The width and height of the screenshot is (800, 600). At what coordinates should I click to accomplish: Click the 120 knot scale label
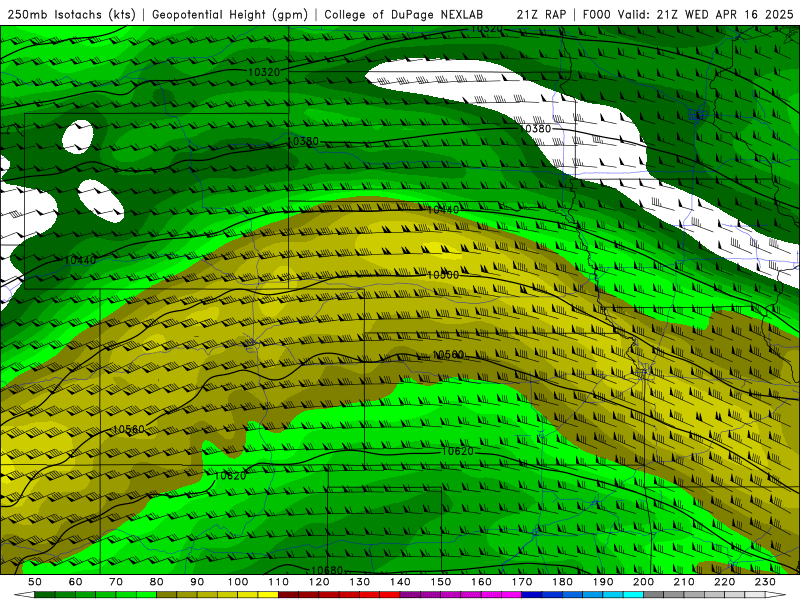point(319,582)
